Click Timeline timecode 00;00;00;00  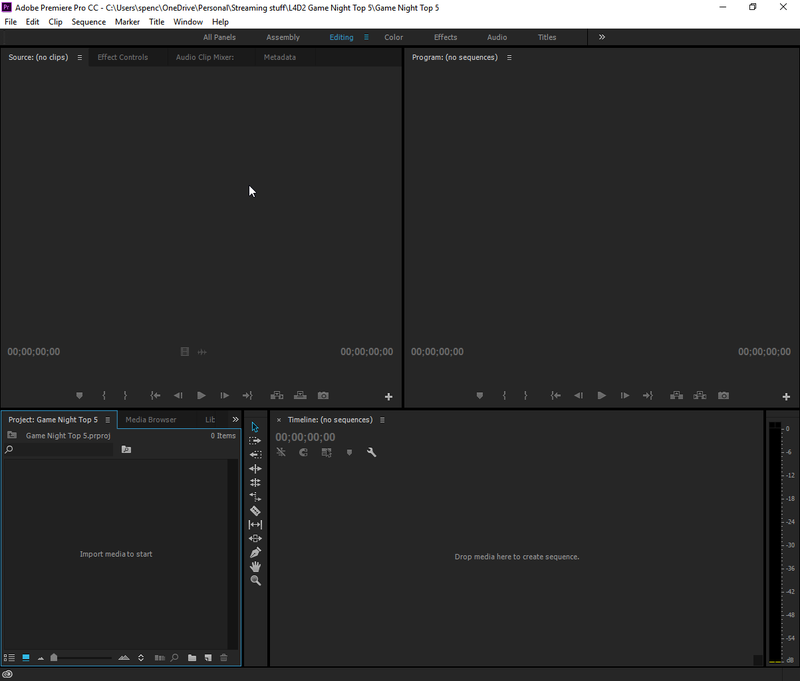305,437
